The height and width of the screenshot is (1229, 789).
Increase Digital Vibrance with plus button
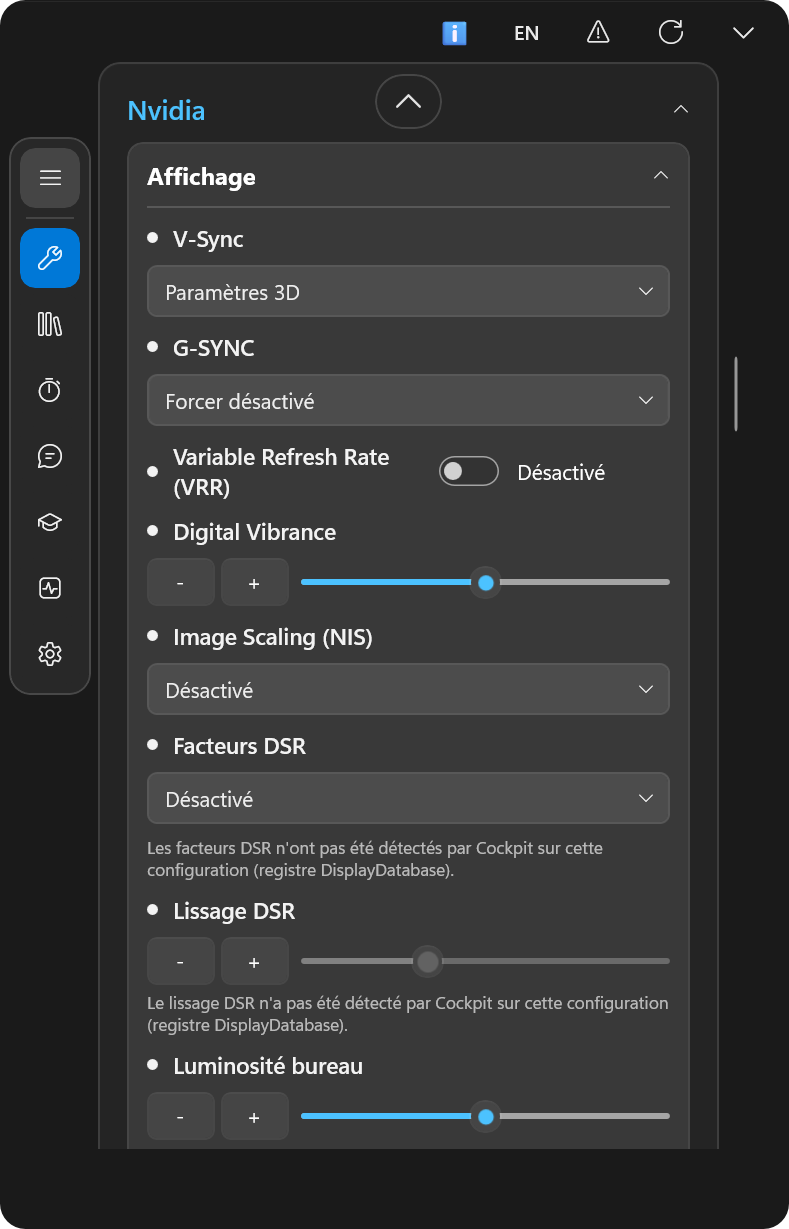coord(255,582)
